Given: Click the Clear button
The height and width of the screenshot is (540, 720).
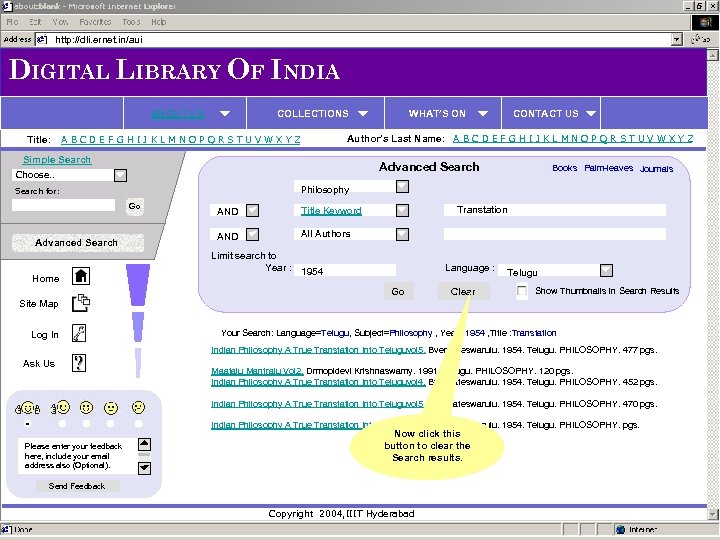Looking at the screenshot, I should pos(463,291).
